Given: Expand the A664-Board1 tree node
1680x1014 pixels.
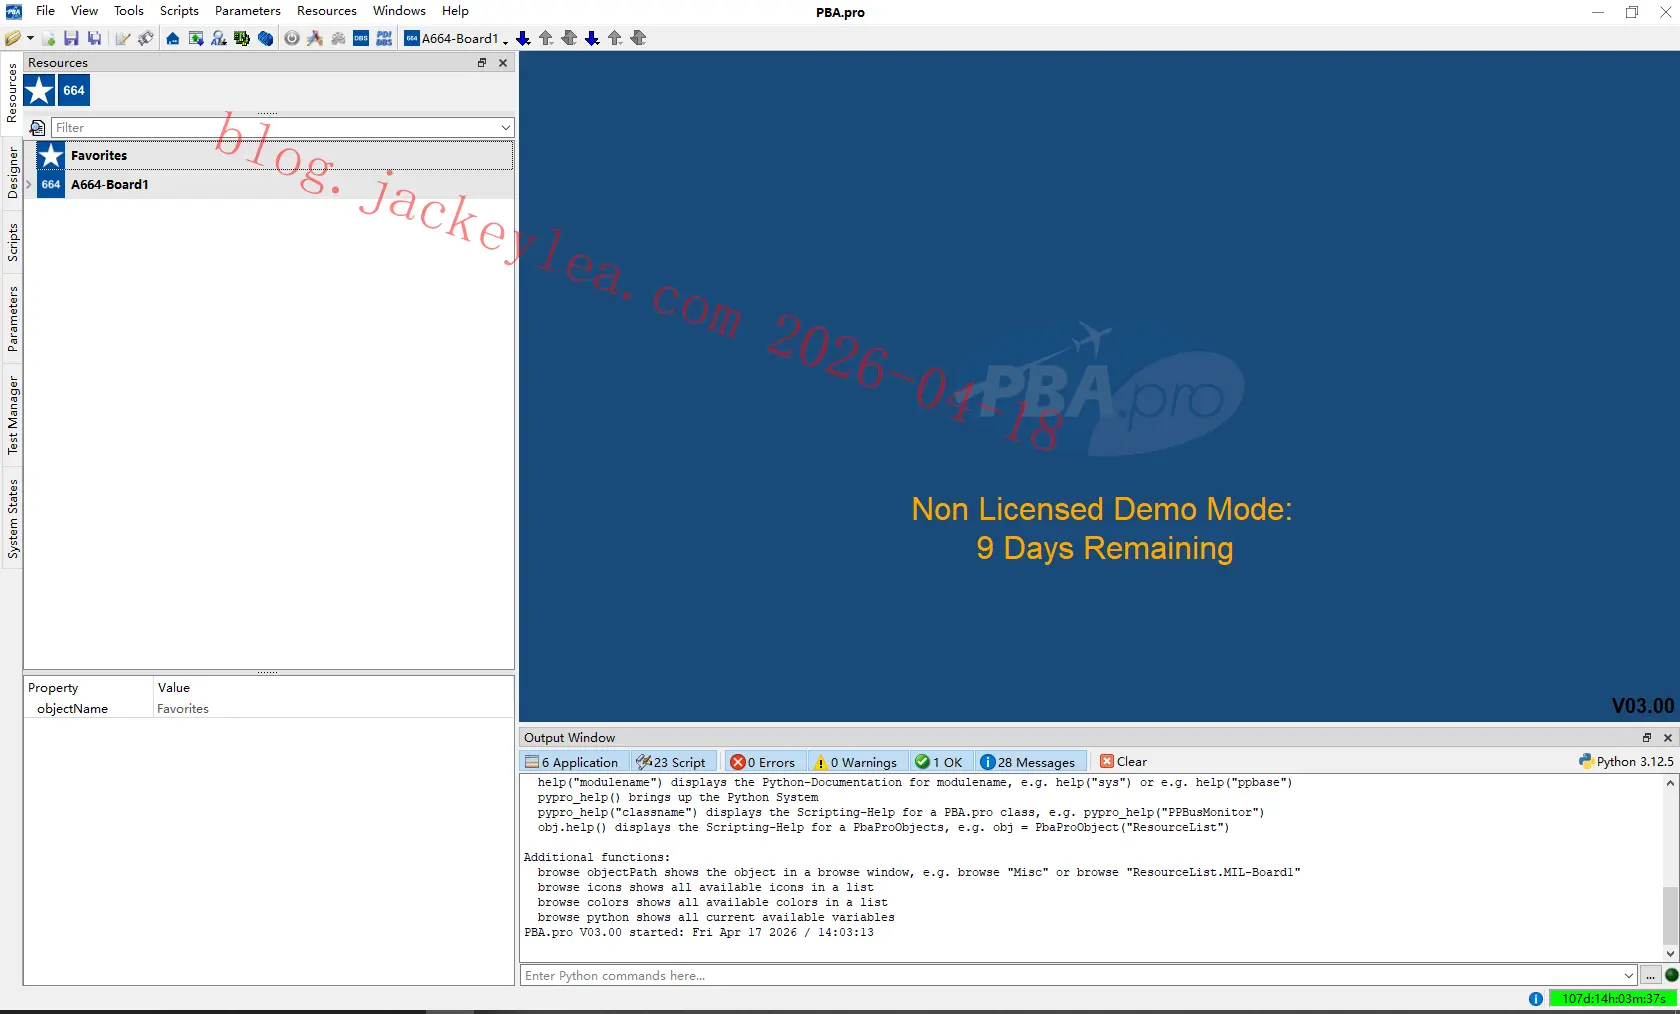Looking at the screenshot, I should pos(29,184).
